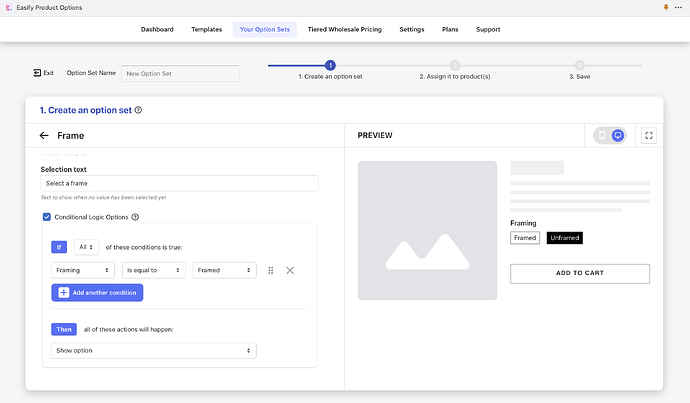690x403 pixels.
Task: Click the back arrow next to Frame
Action: pos(44,135)
